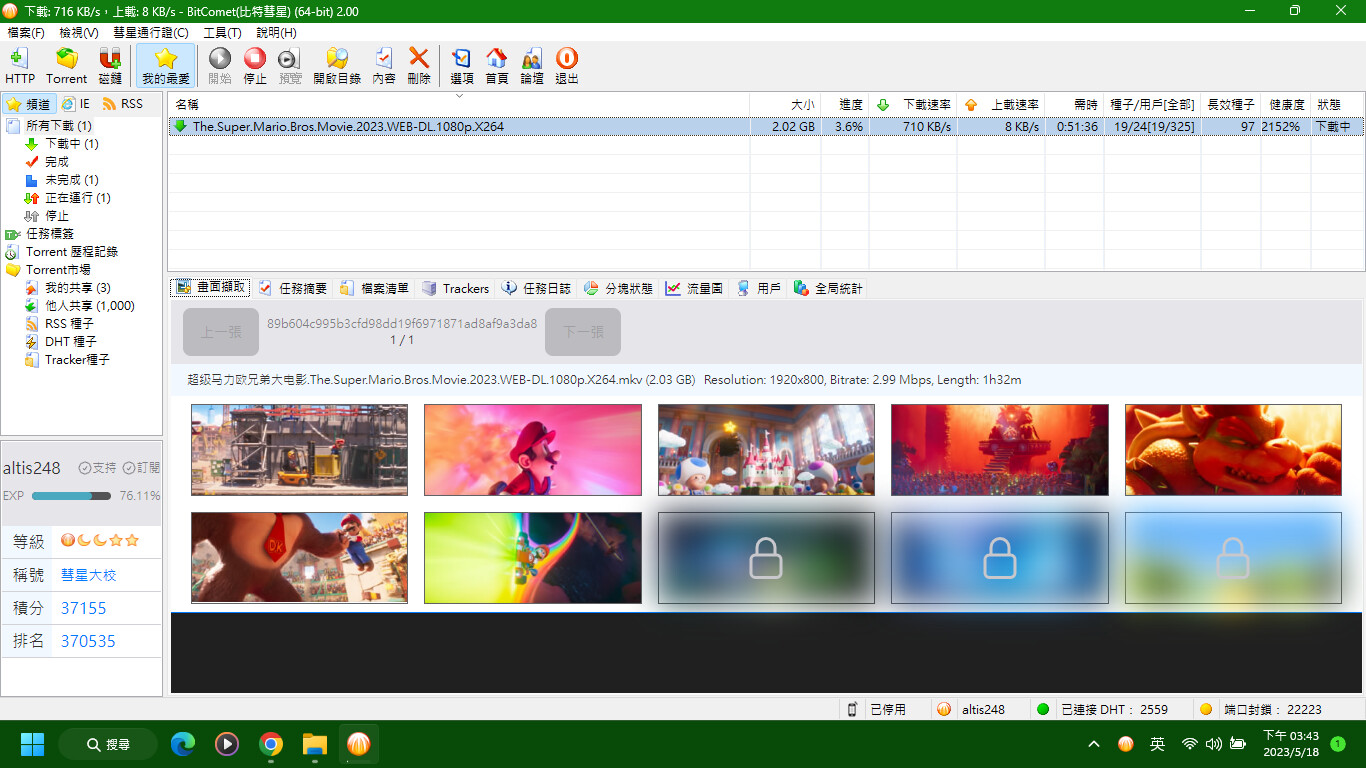
Task: Open the Donkey Kong and Mario thumbnail
Action: point(299,558)
